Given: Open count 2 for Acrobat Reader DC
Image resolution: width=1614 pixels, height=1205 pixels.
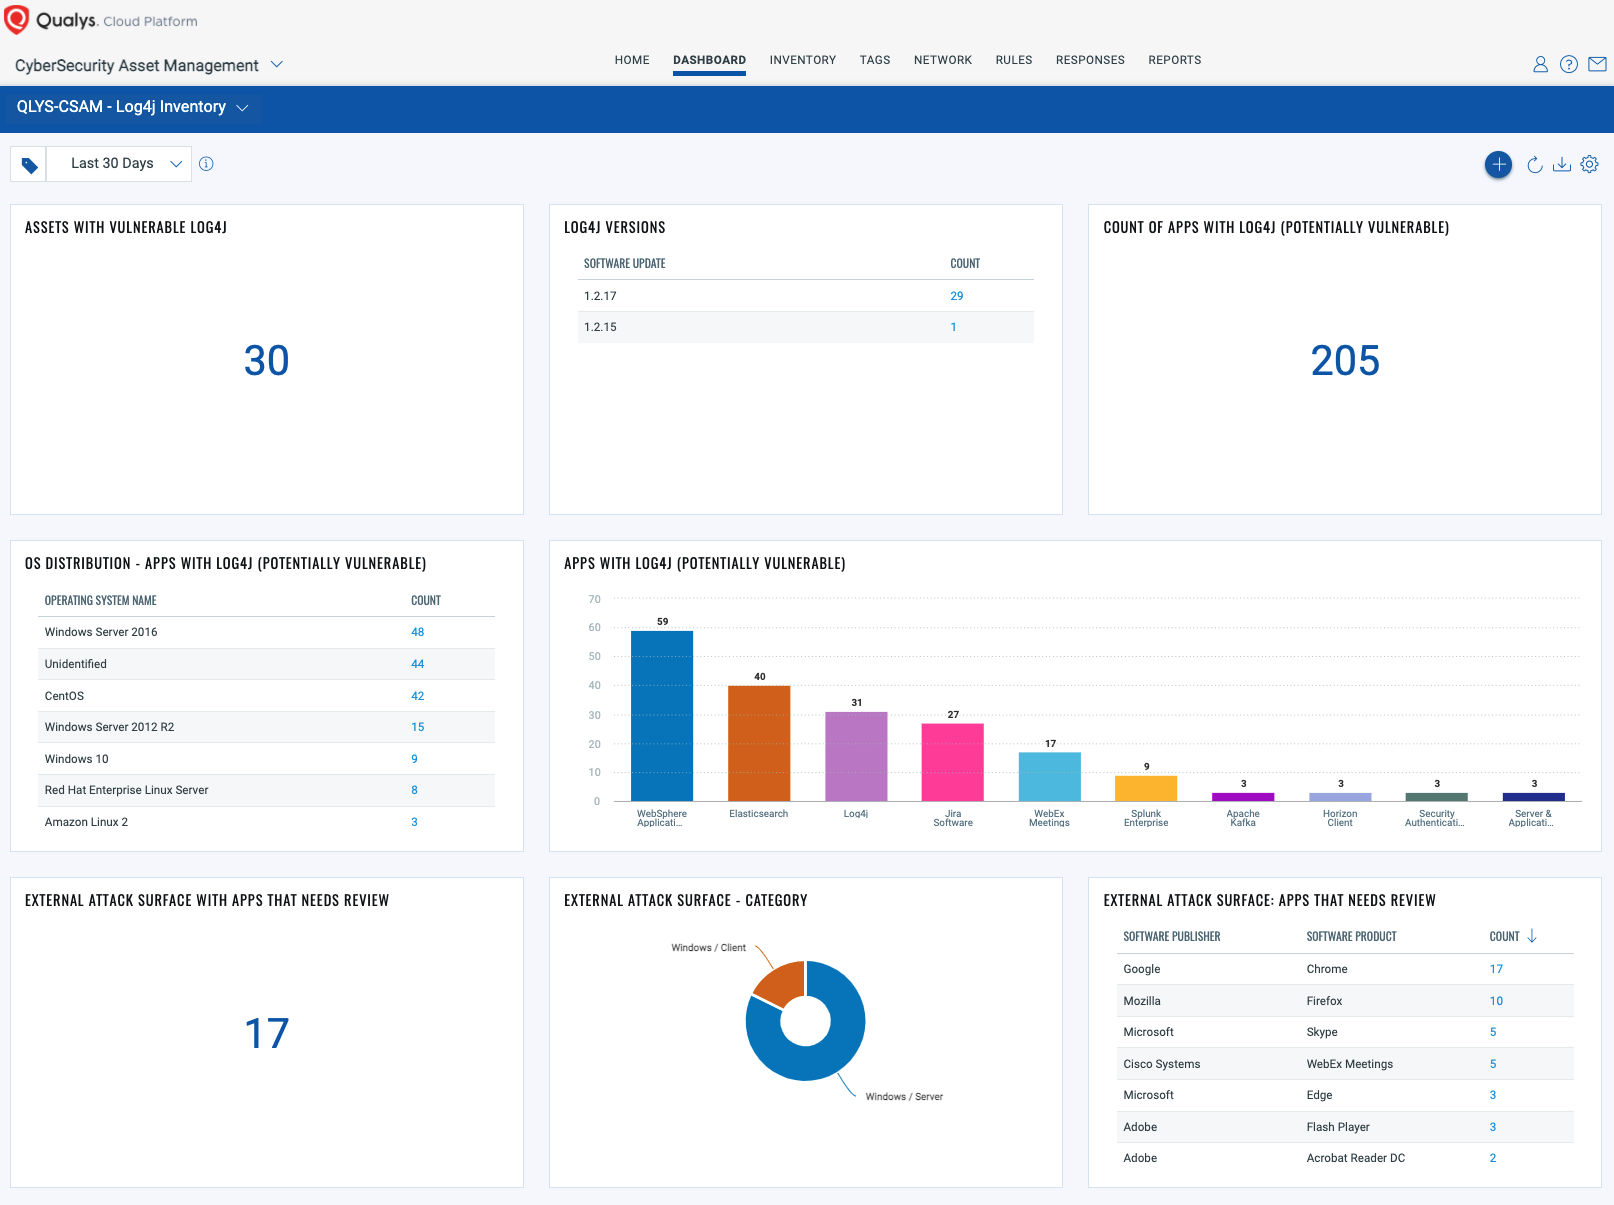Looking at the screenshot, I should coord(1493,1158).
